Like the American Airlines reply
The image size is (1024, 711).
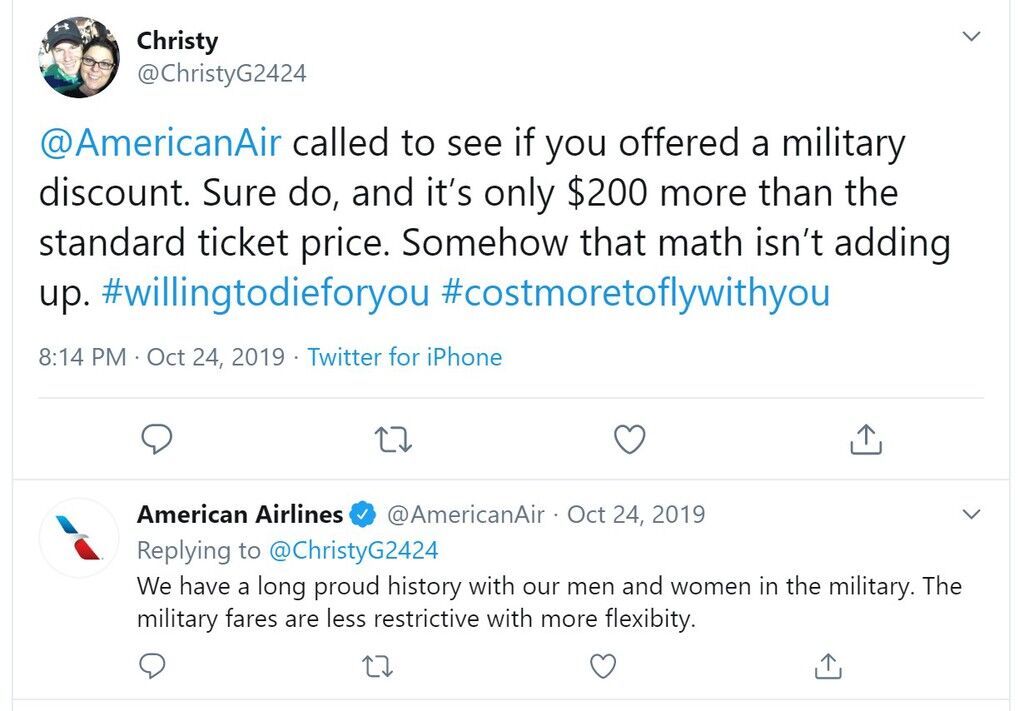[x=603, y=666]
